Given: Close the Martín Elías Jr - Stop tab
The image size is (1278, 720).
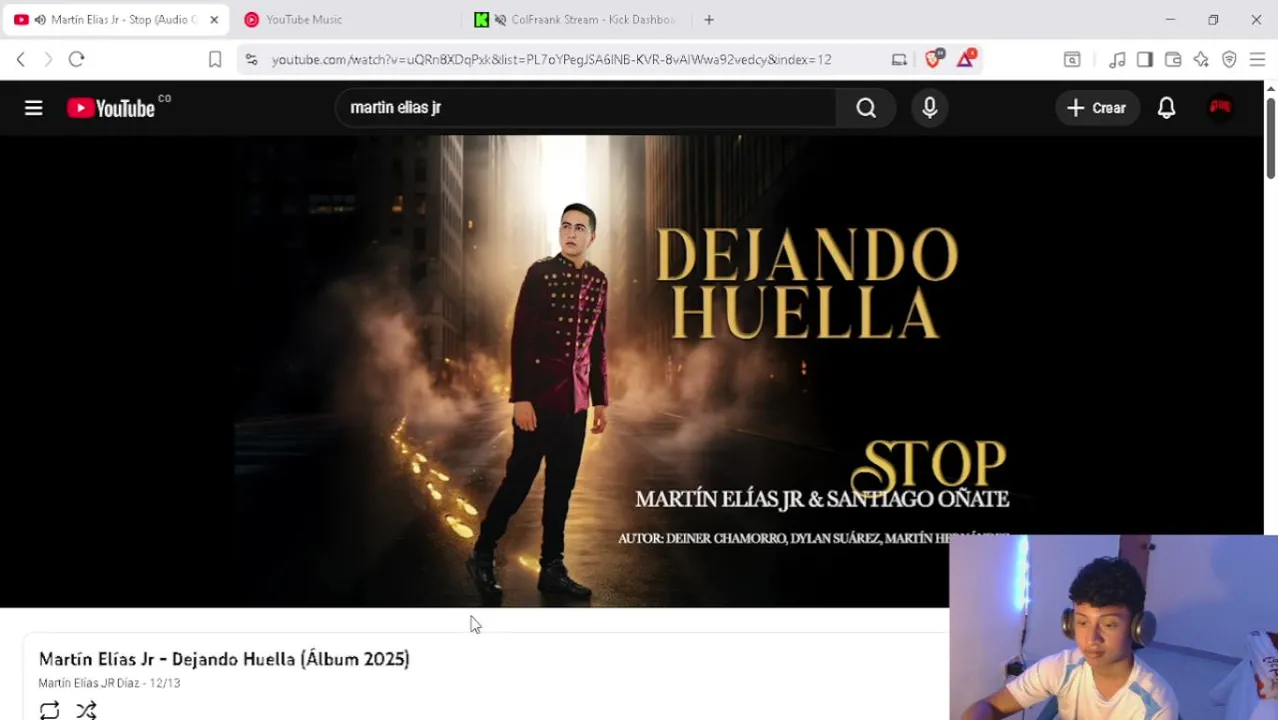Looking at the screenshot, I should click(214, 20).
